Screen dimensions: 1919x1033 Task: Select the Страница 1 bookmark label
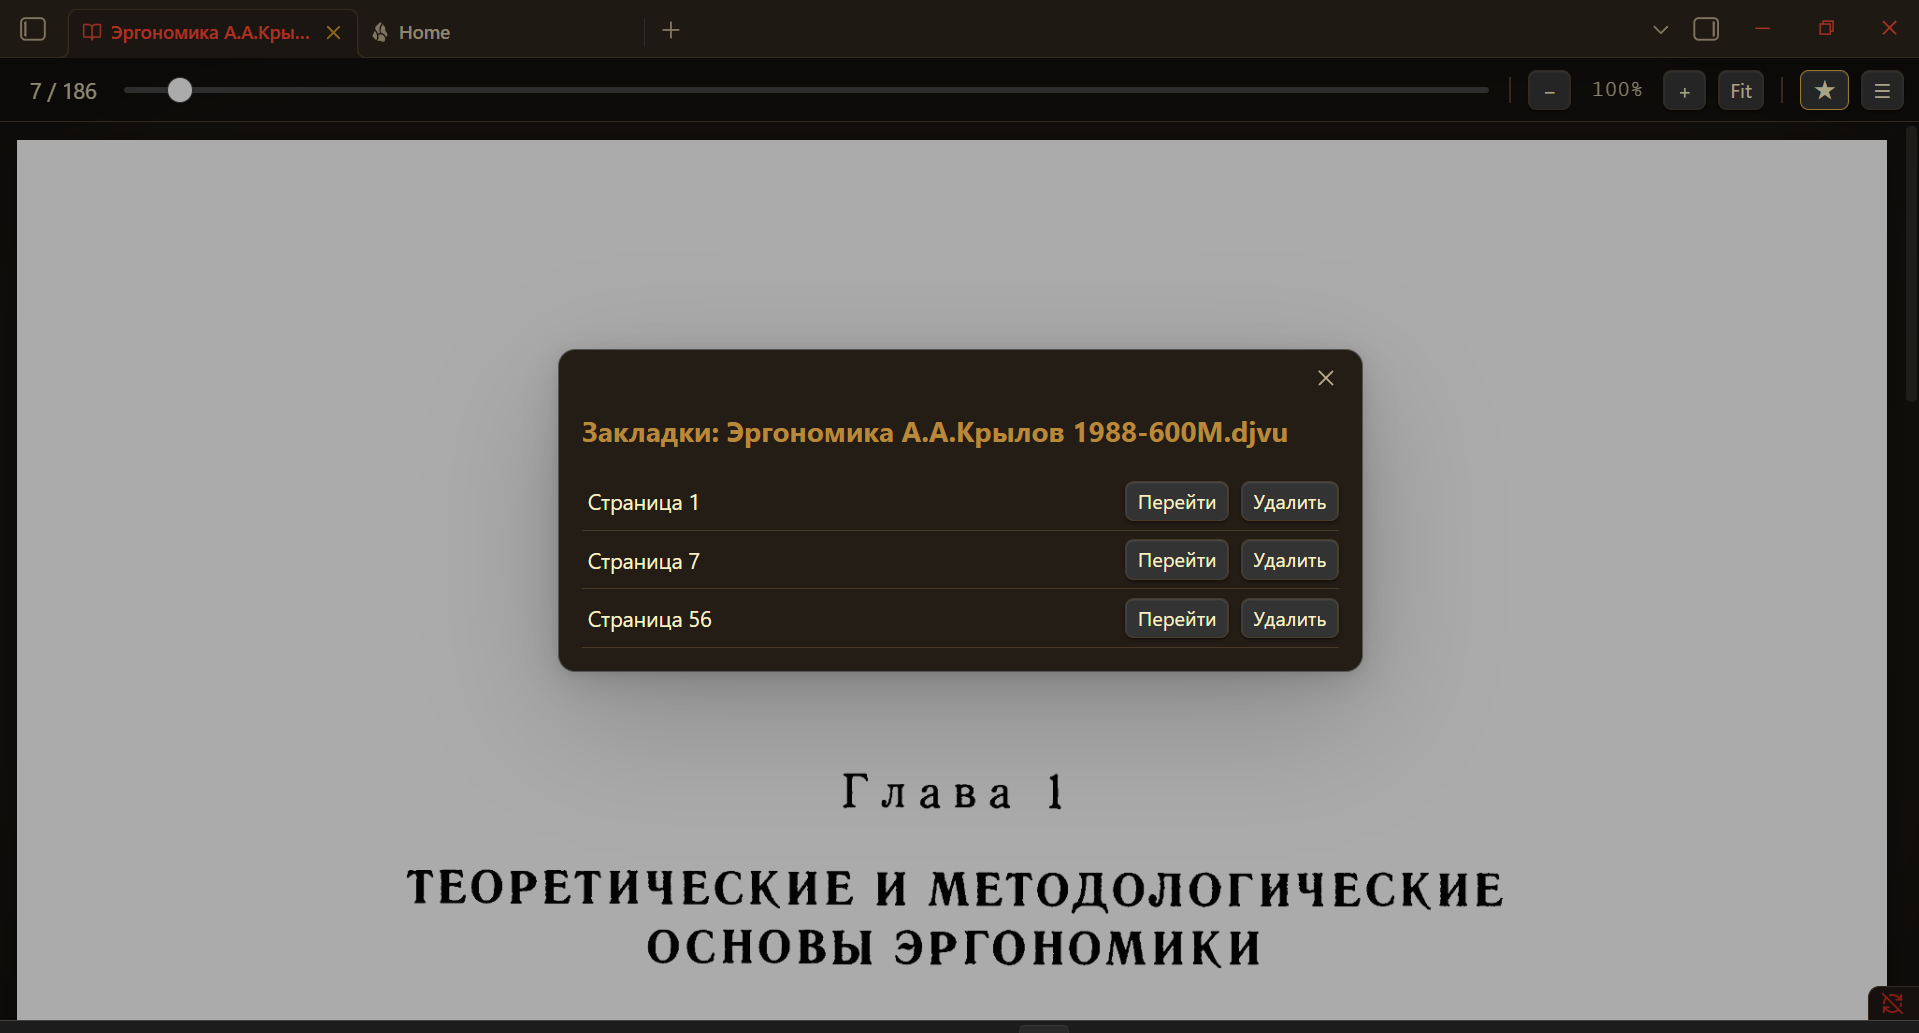(x=643, y=503)
